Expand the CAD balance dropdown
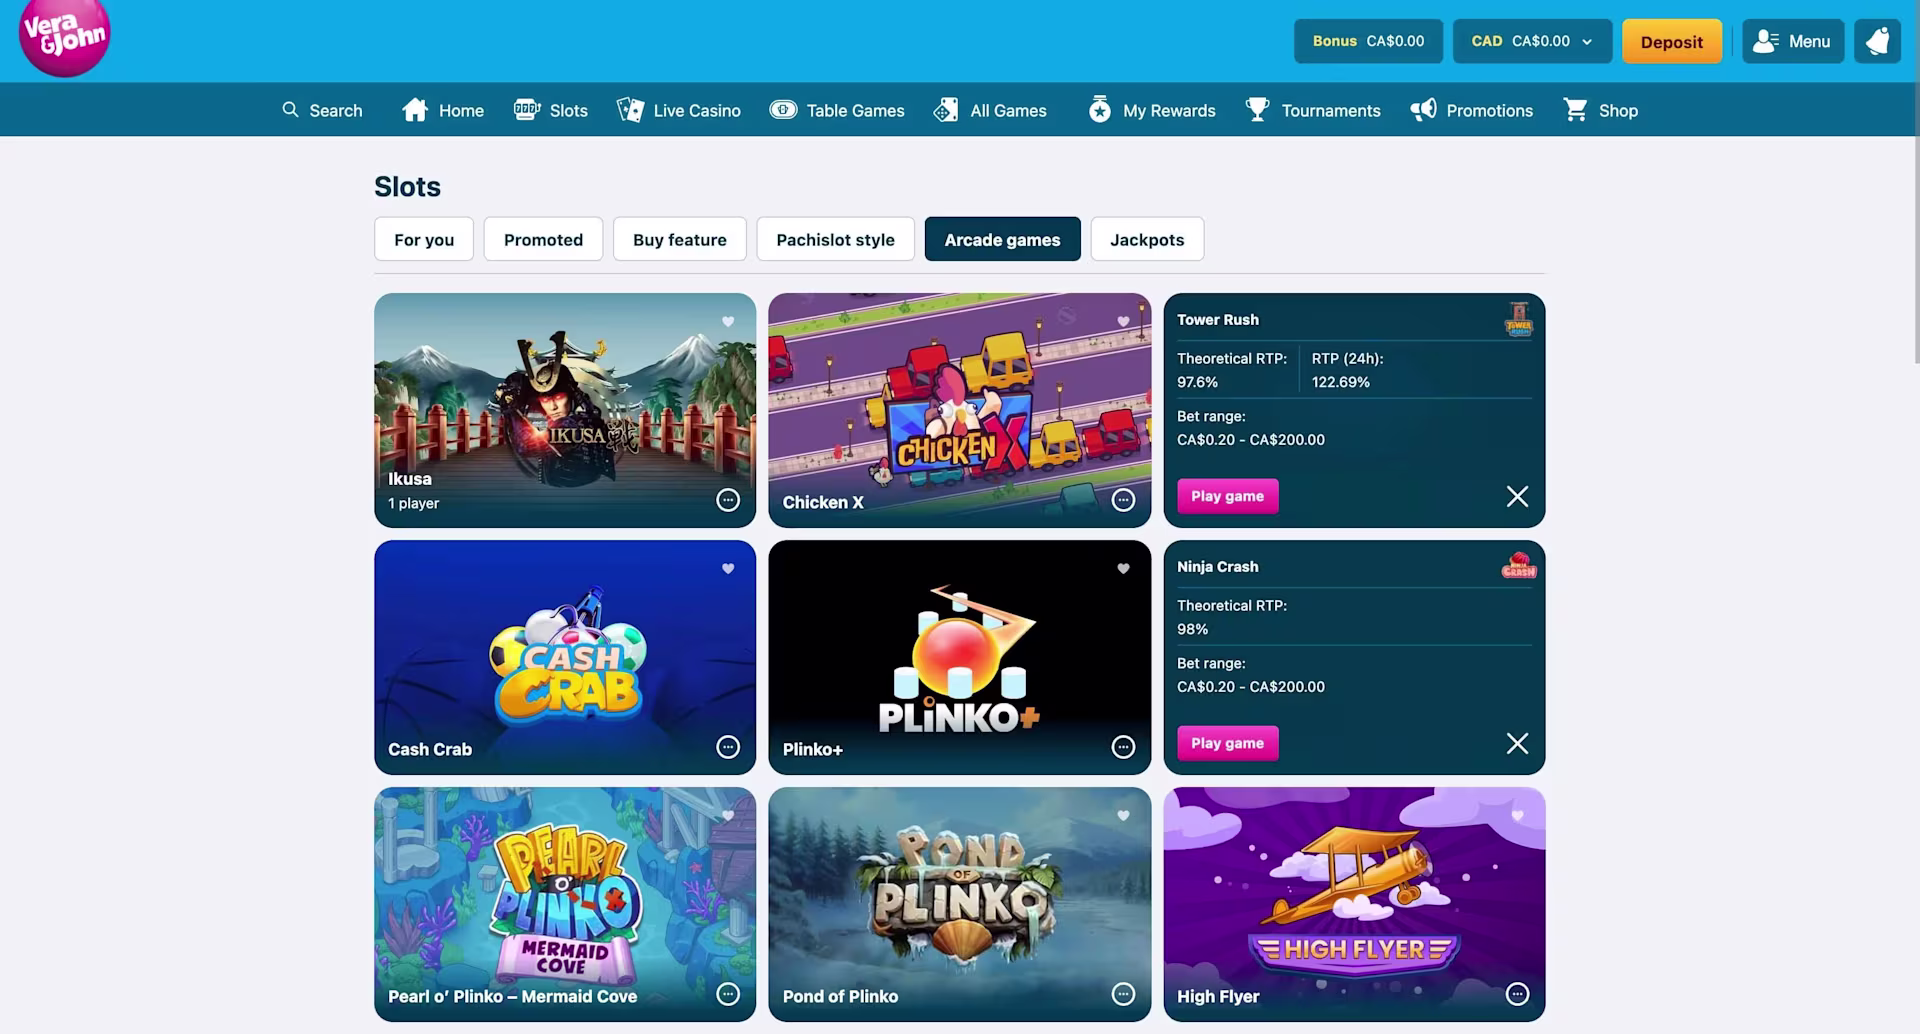 pyautogui.click(x=1532, y=41)
